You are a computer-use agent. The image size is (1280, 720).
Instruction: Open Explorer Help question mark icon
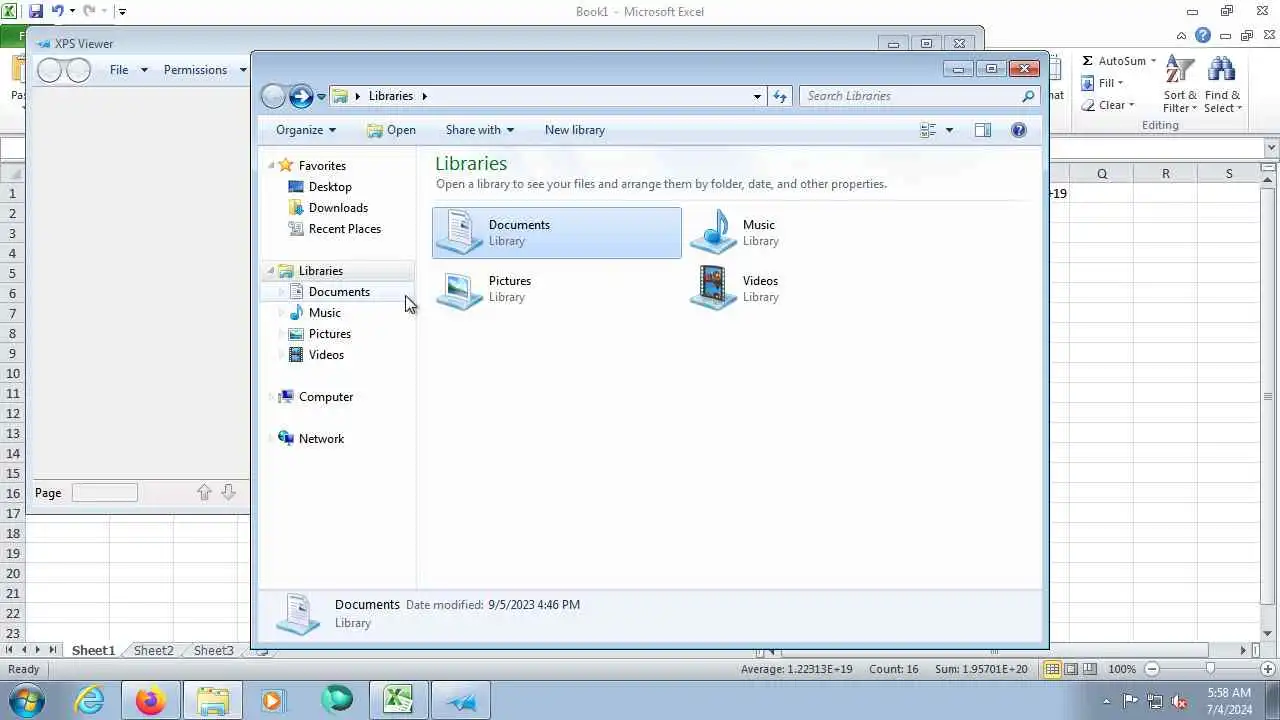click(1018, 130)
